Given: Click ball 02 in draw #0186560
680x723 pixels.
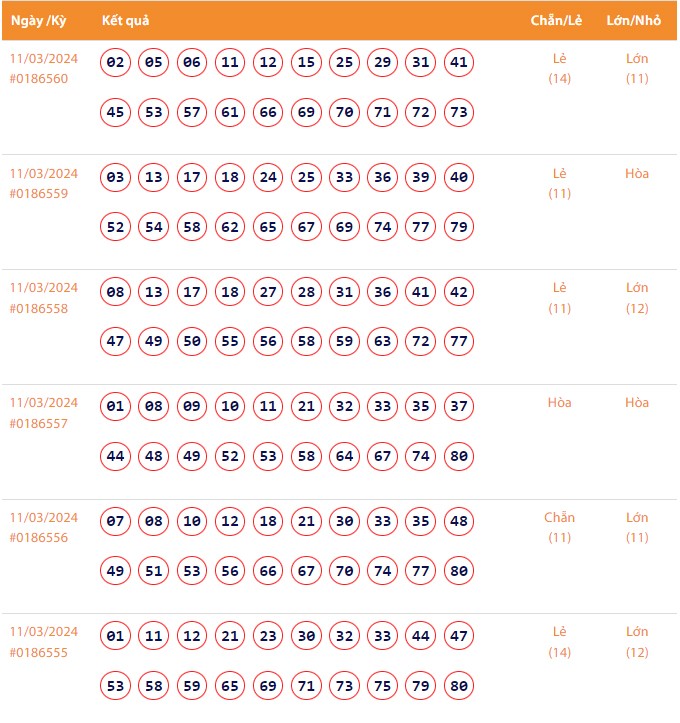Looking at the screenshot, I should 116,63.
